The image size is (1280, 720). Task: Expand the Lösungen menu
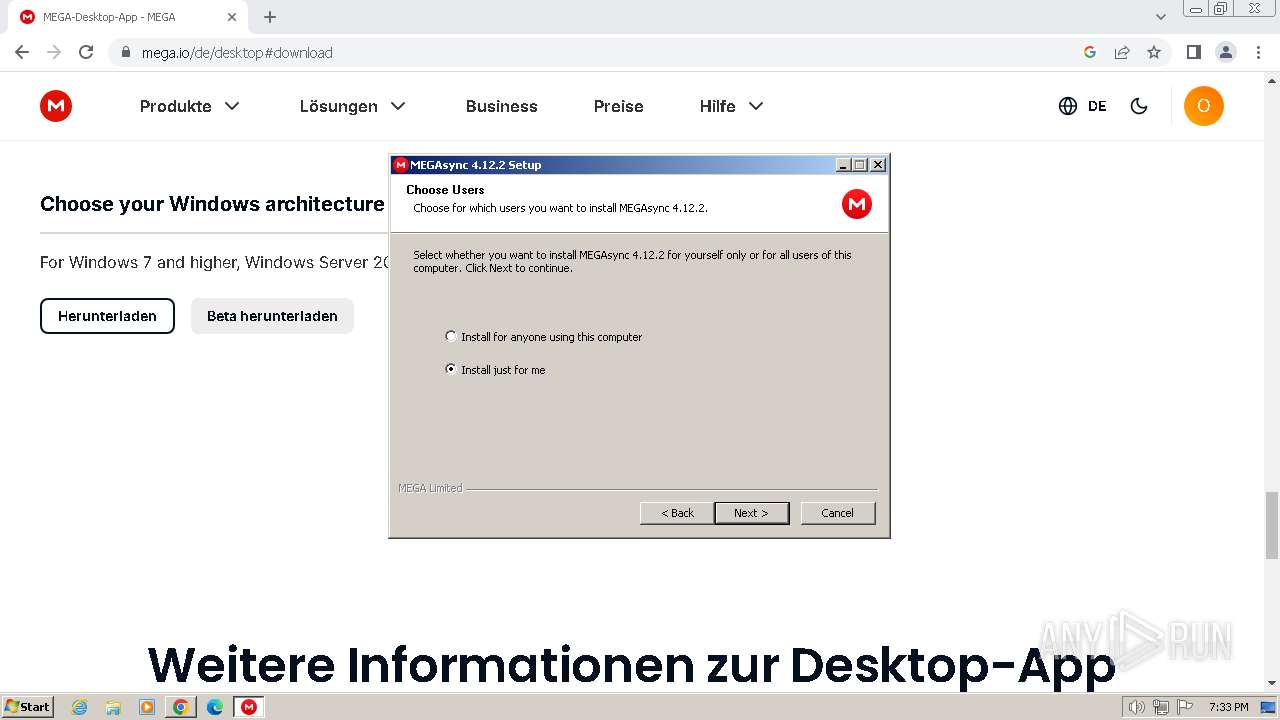click(x=353, y=106)
